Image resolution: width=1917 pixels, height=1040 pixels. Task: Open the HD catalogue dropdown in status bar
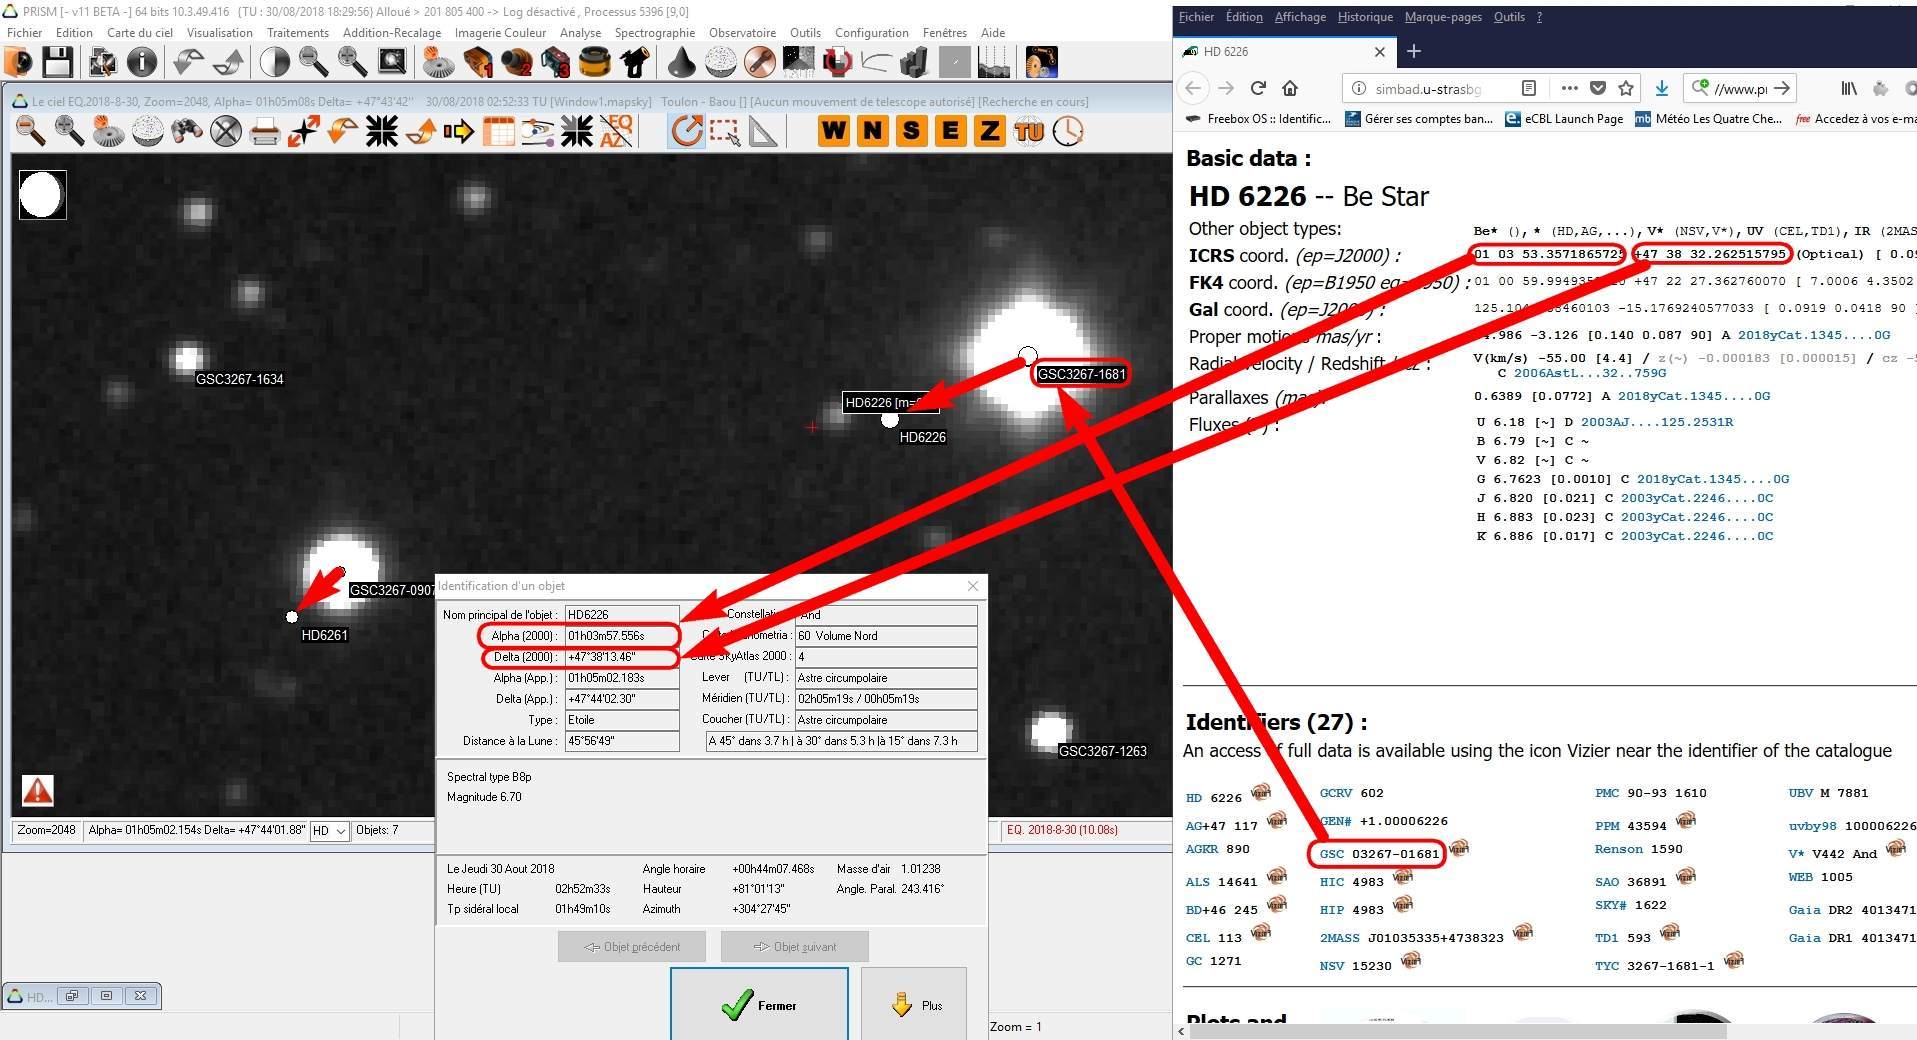(329, 831)
